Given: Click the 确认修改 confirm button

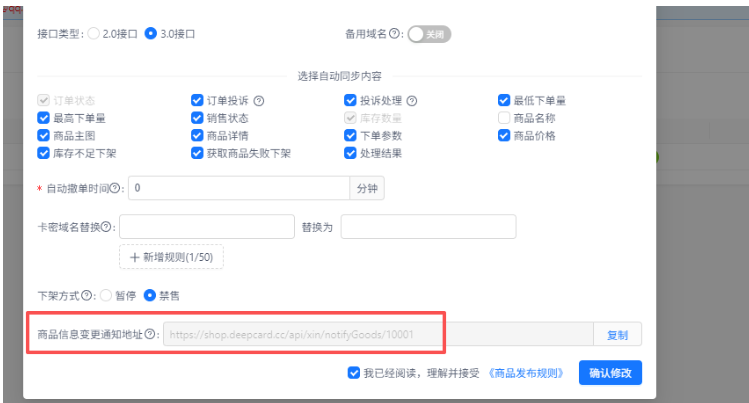Looking at the screenshot, I should [x=610, y=373].
